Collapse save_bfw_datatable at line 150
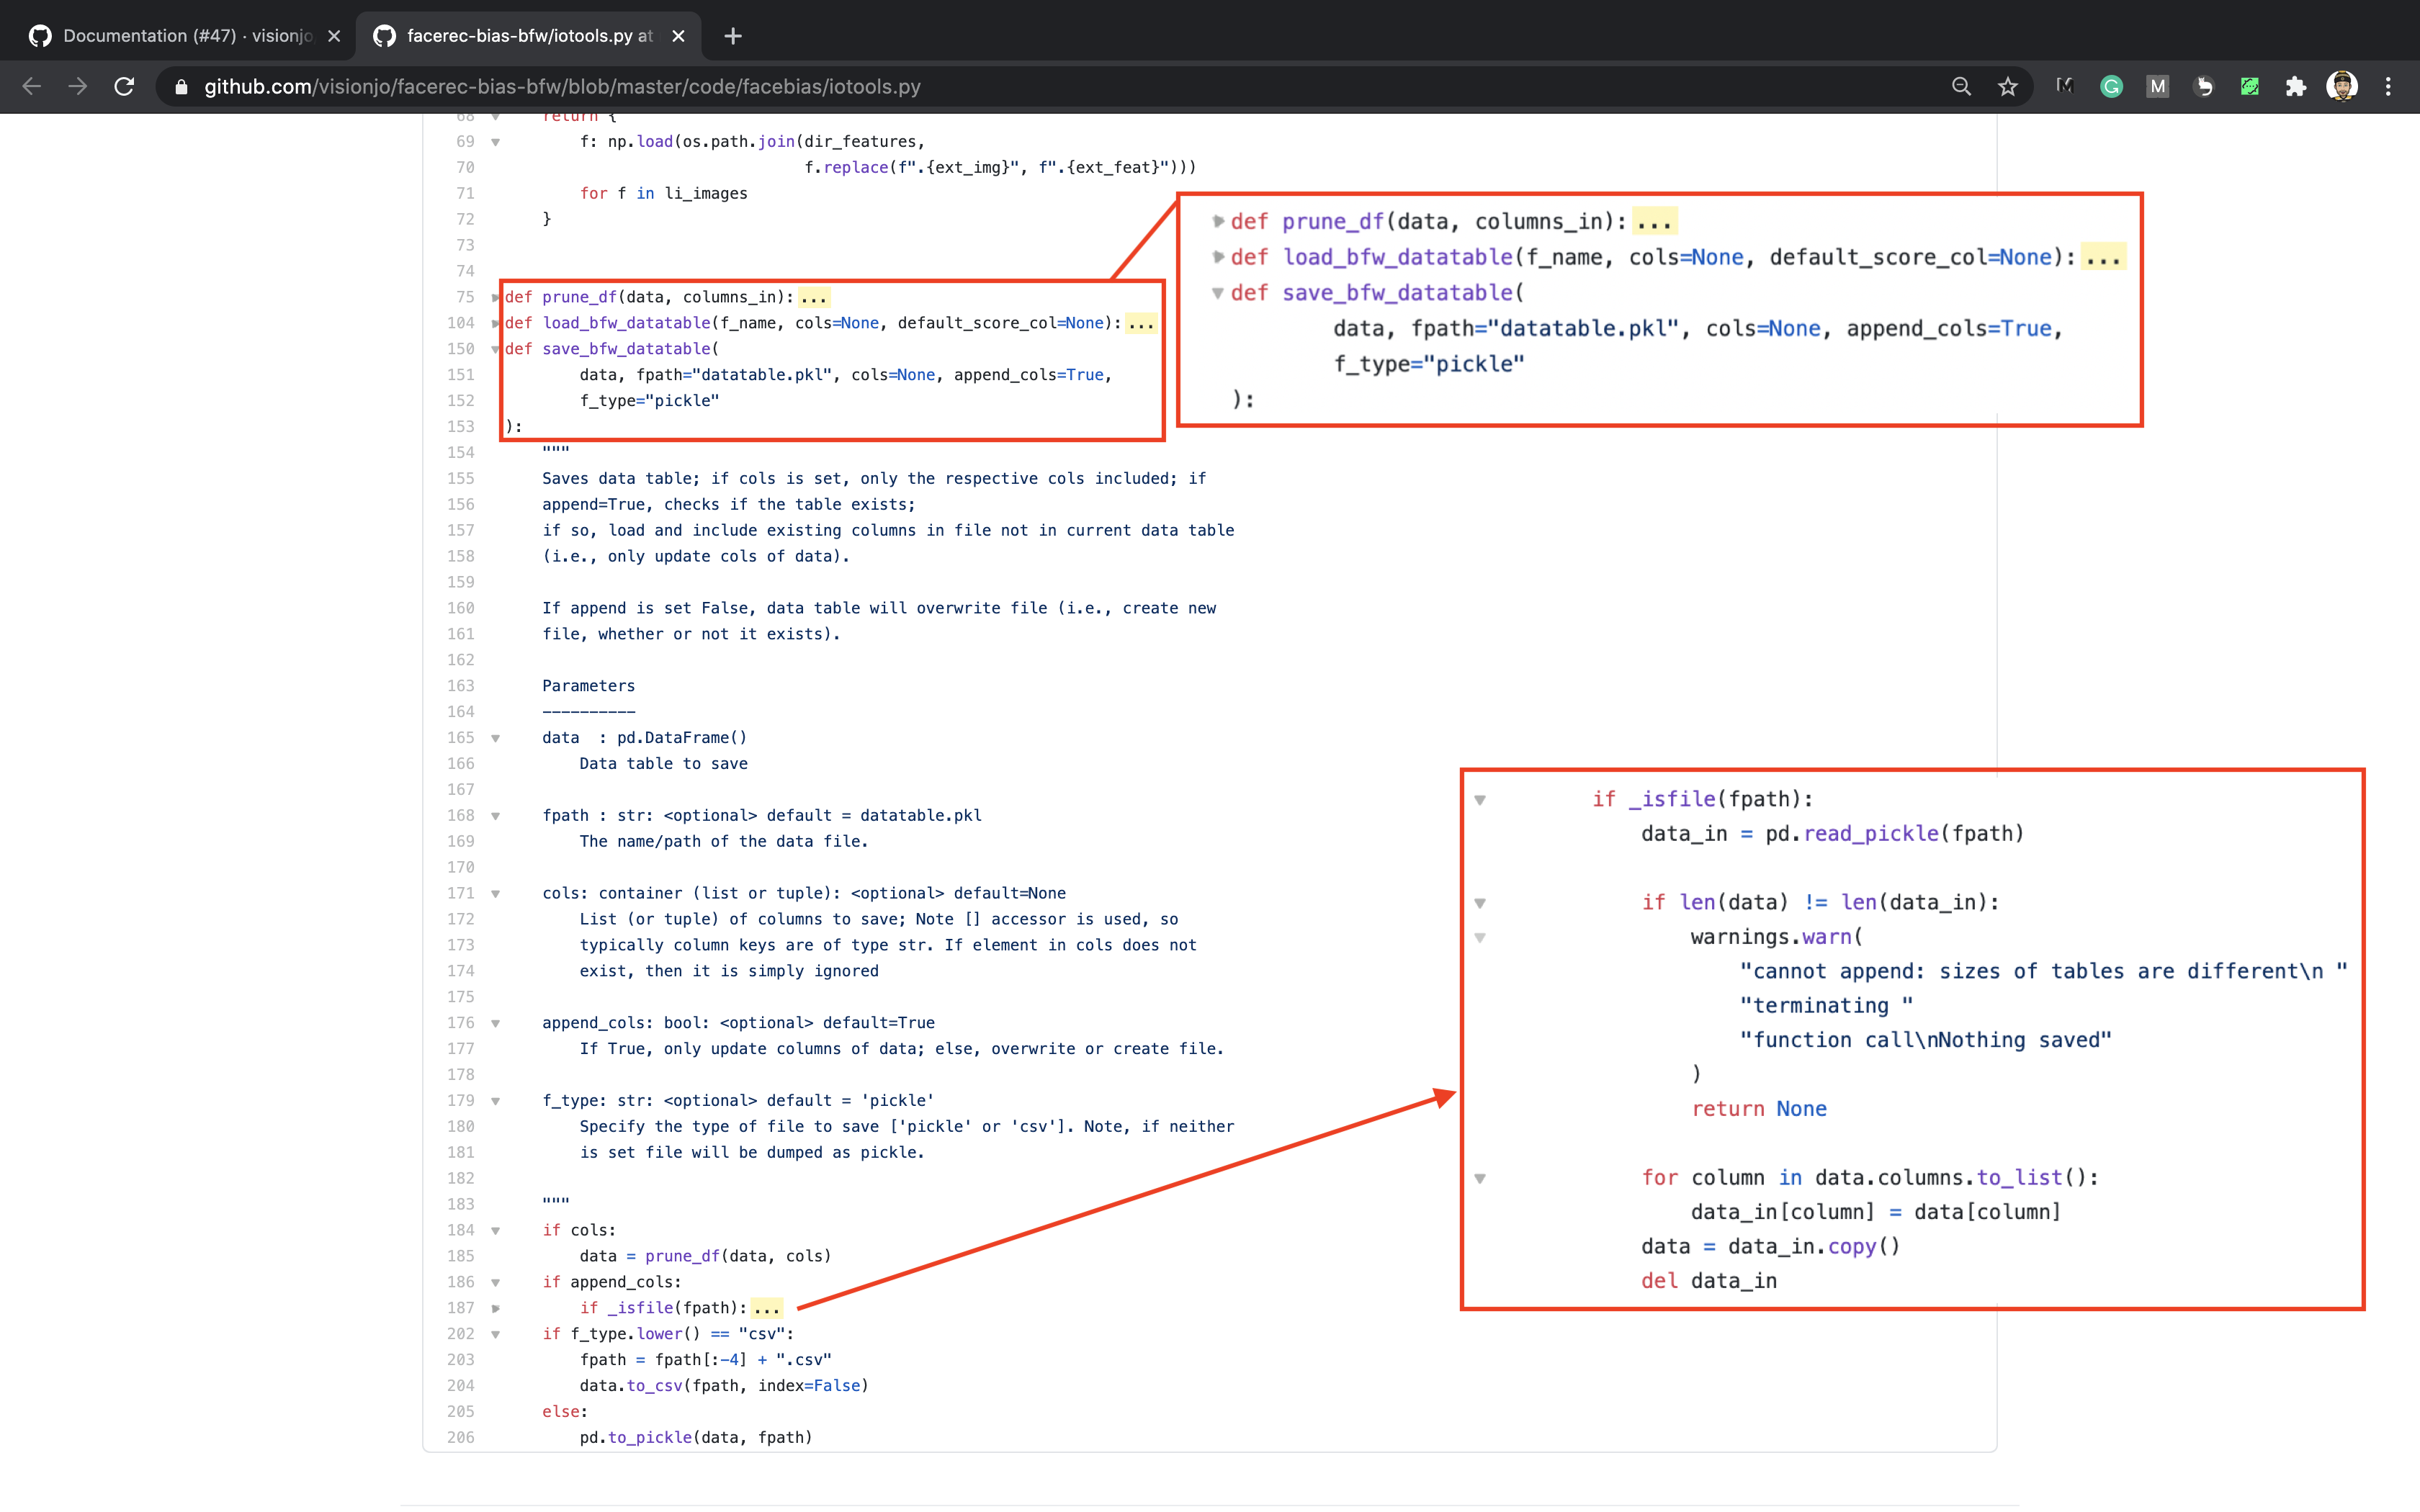The width and height of the screenshot is (2420, 1512). click(496, 349)
